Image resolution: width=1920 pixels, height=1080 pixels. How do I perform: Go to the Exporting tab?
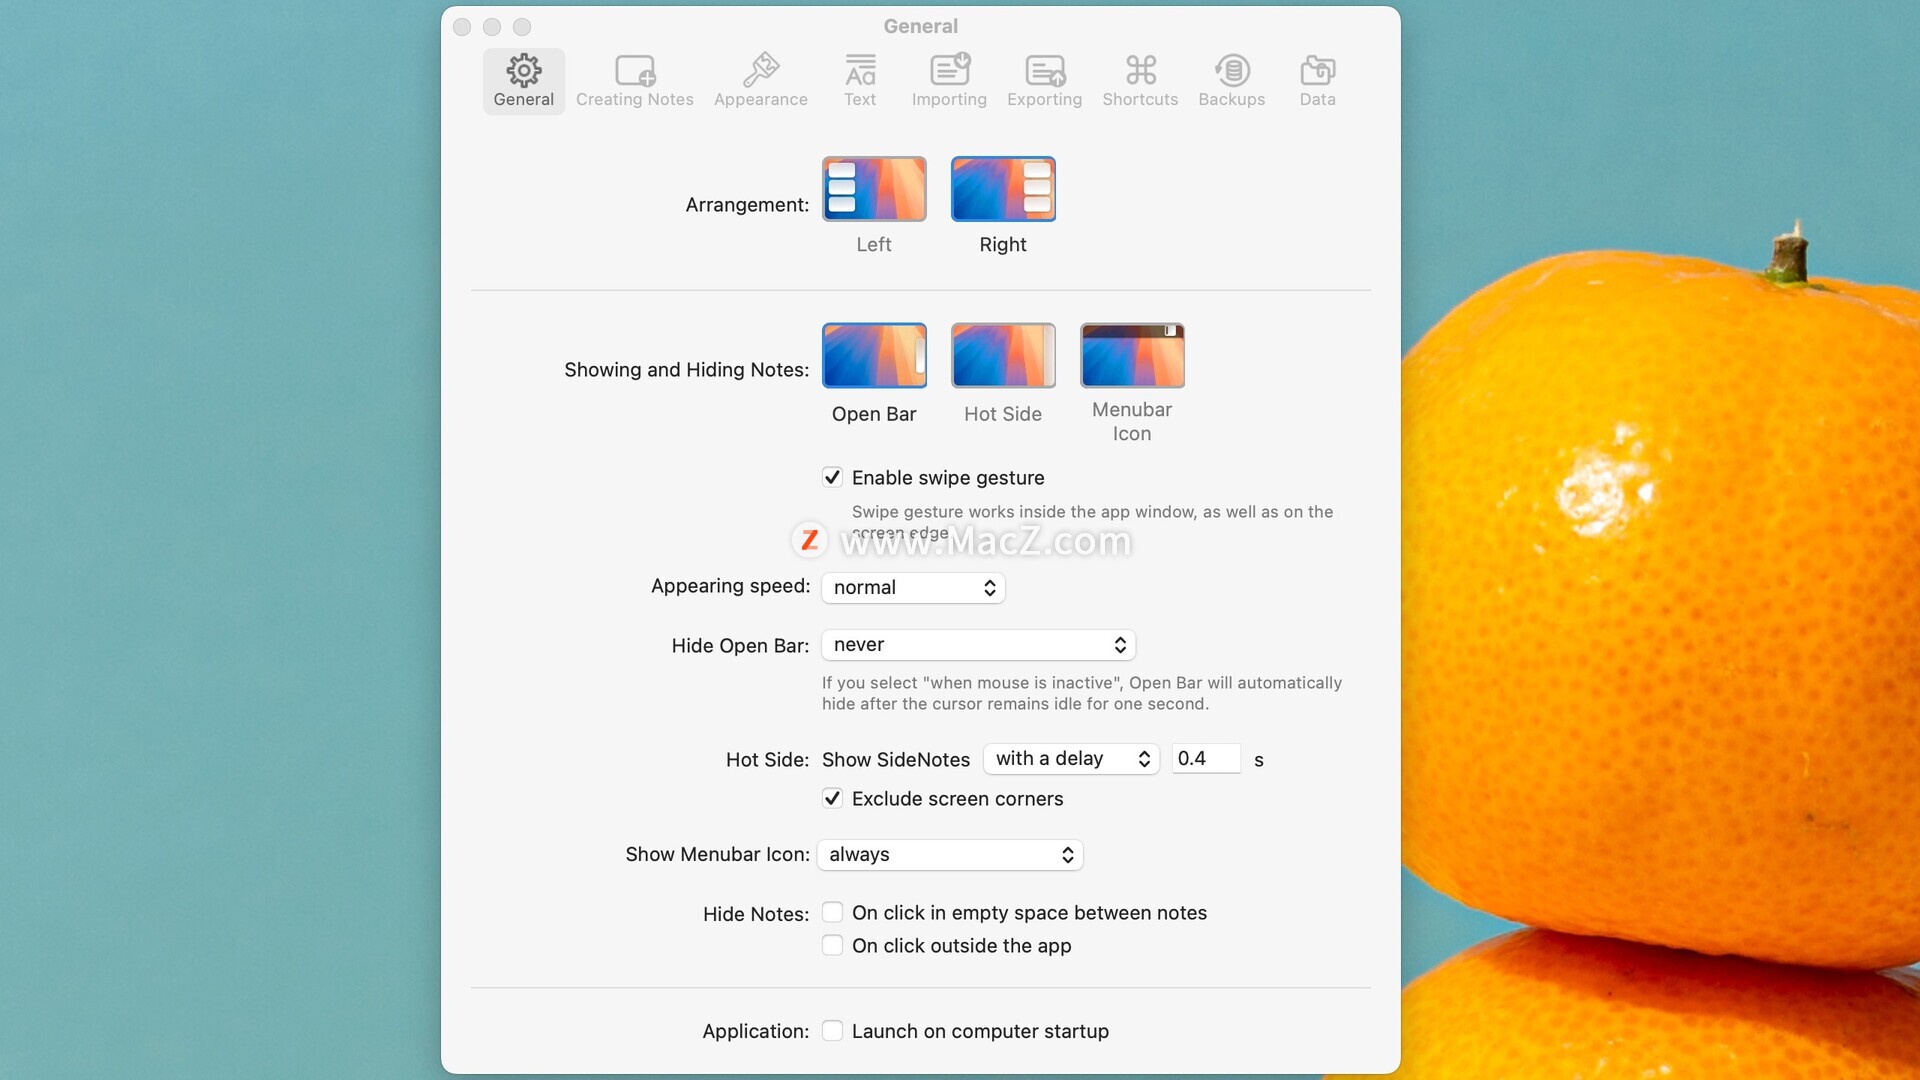click(1044, 81)
